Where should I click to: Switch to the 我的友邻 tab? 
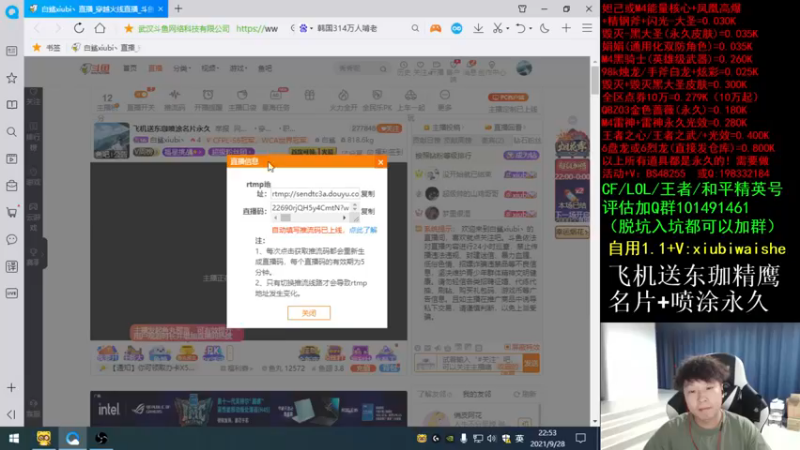coord(477,394)
